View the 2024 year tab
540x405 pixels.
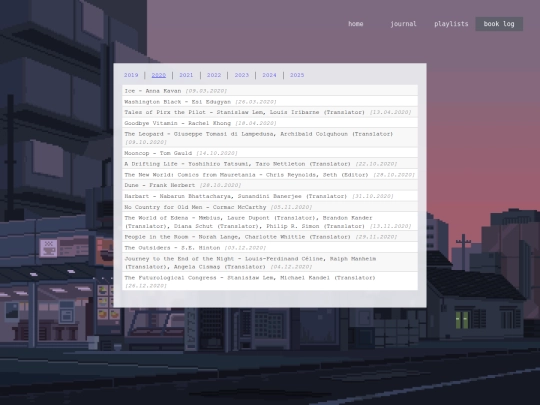click(x=269, y=75)
